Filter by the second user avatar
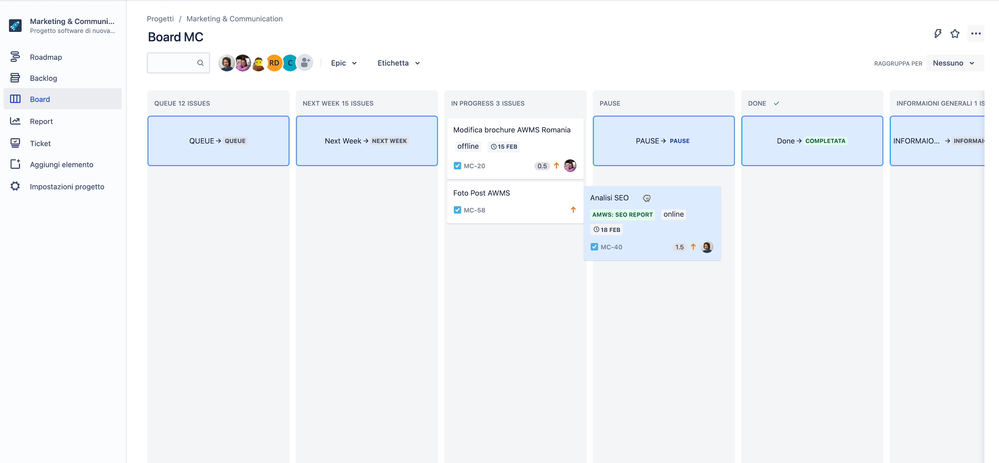999x463 pixels. [x=243, y=63]
